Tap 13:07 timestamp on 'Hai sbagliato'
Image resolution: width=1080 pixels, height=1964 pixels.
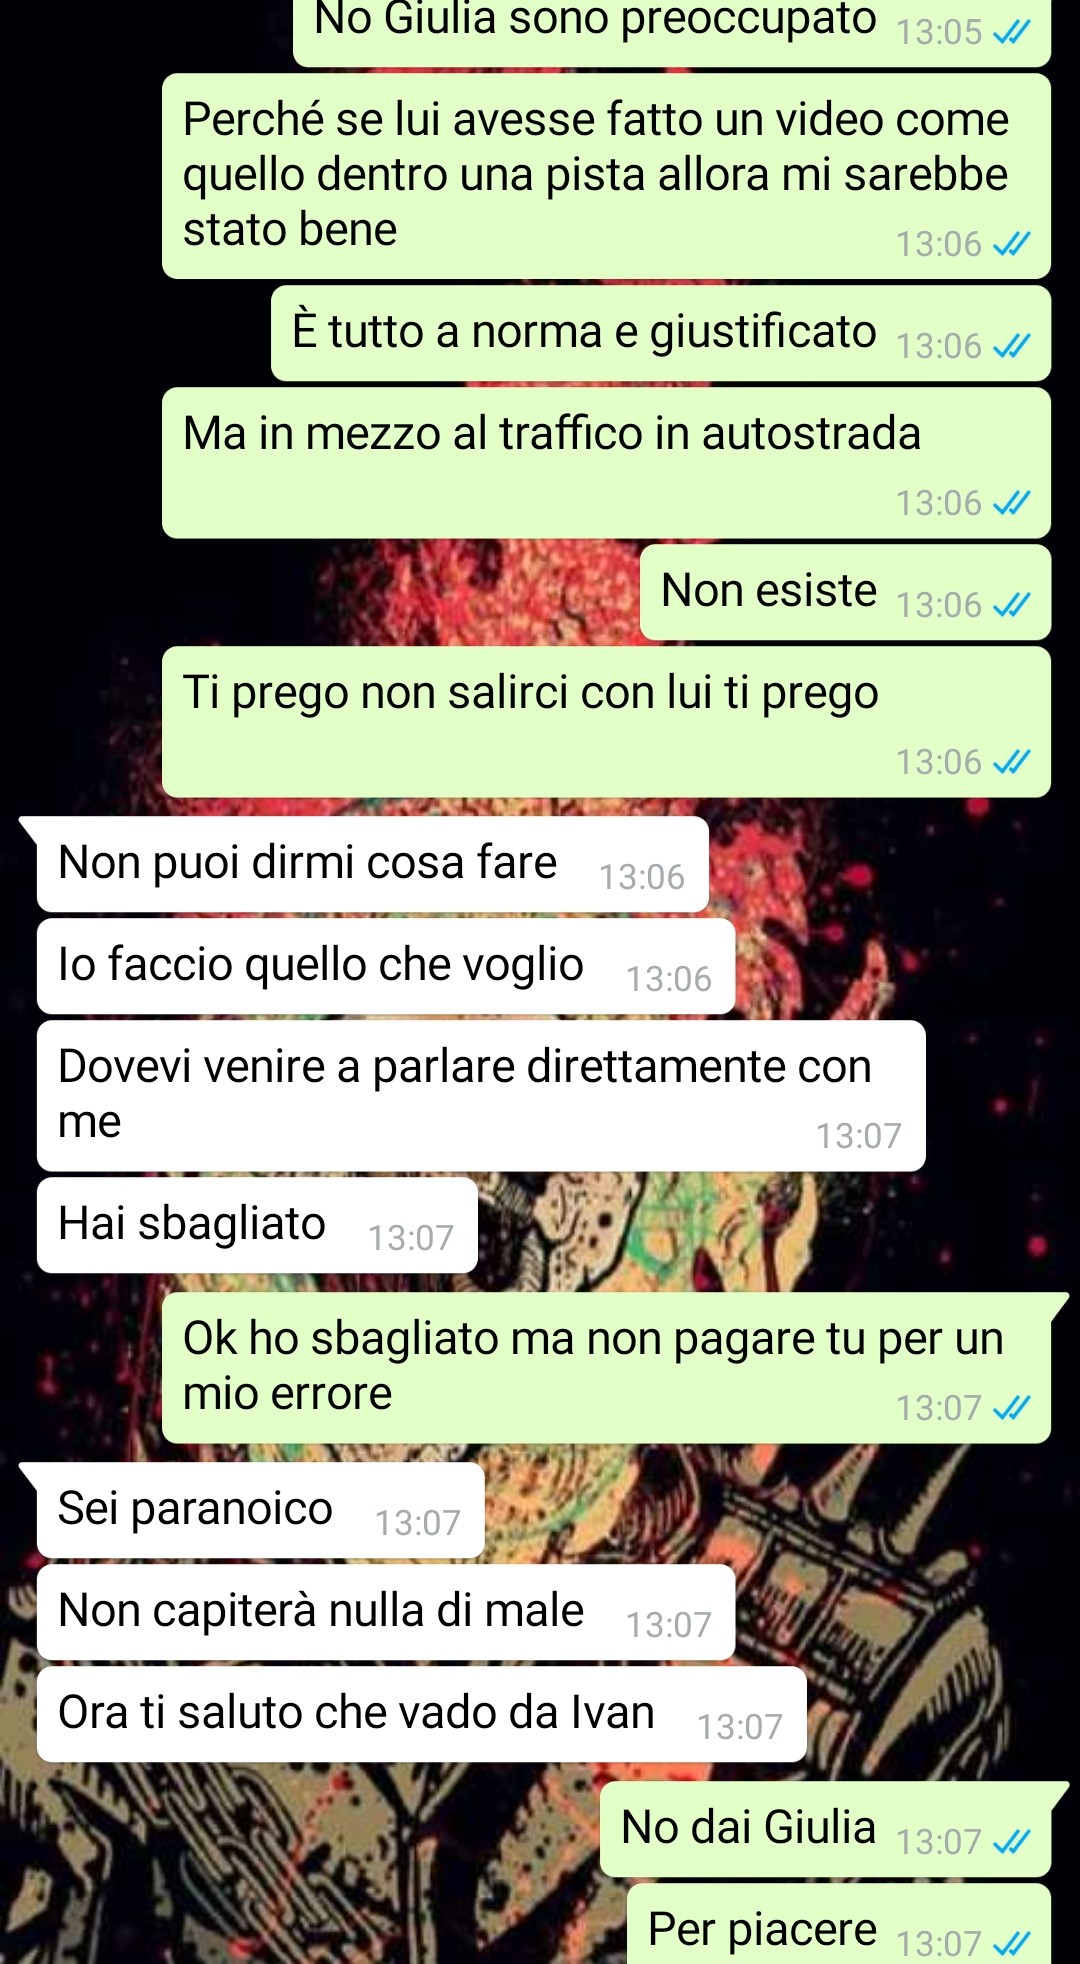pyautogui.click(x=411, y=1238)
